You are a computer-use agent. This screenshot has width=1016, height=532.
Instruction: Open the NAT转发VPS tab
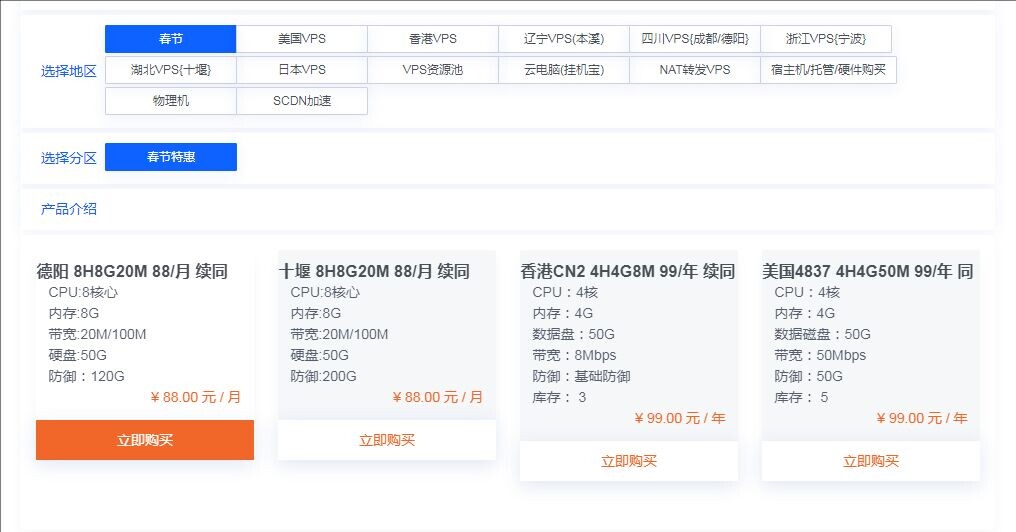[695, 70]
